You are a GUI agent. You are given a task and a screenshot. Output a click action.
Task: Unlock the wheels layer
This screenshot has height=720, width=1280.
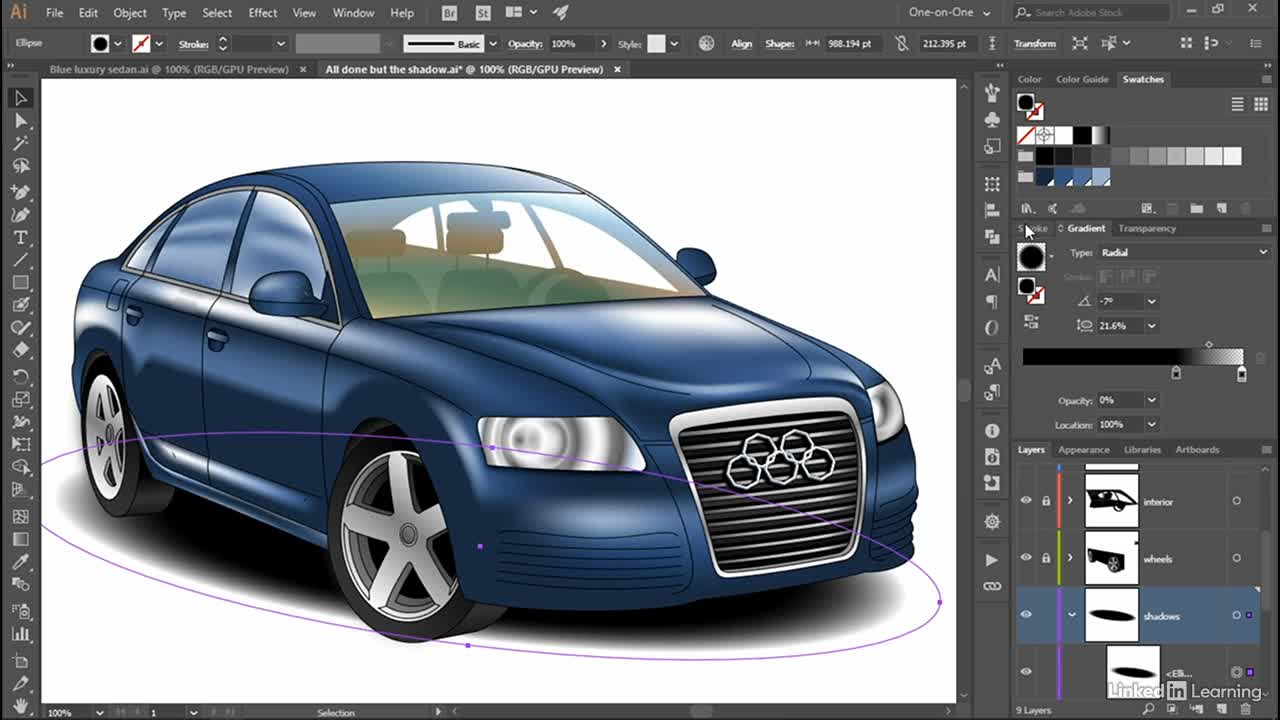(1046, 558)
